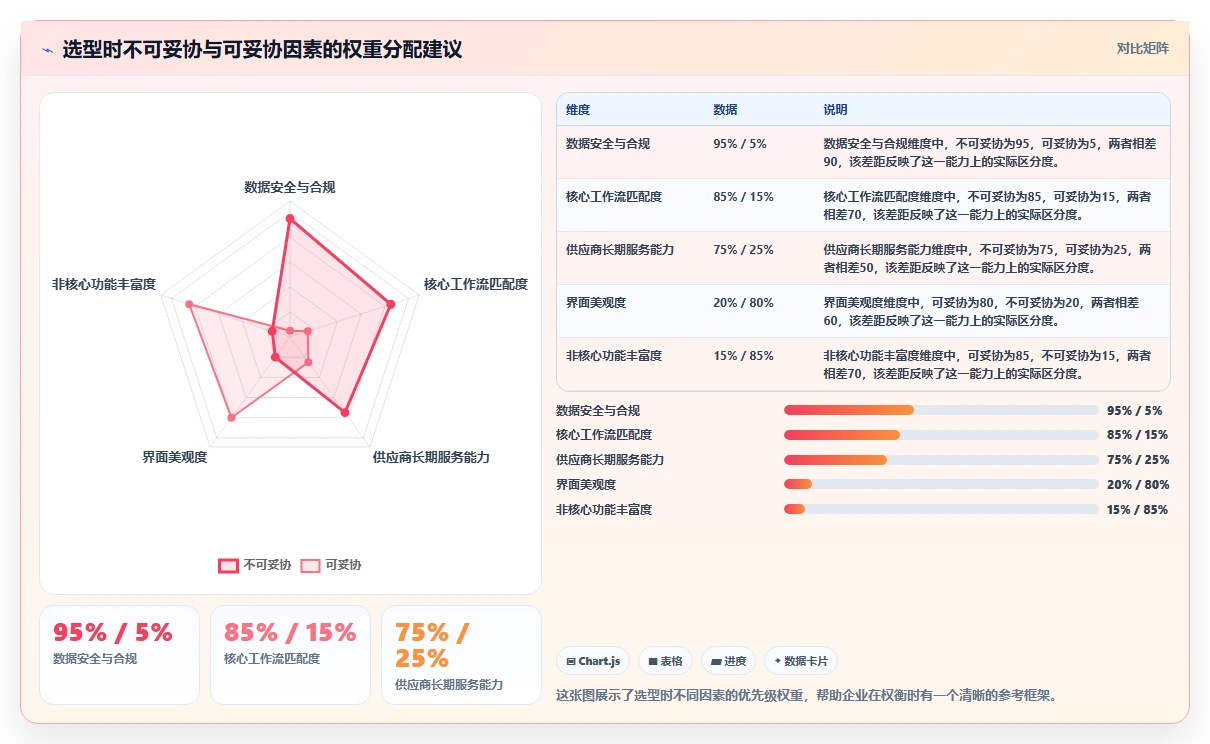Click the radar axis label 数据安全与合规

pos(290,187)
